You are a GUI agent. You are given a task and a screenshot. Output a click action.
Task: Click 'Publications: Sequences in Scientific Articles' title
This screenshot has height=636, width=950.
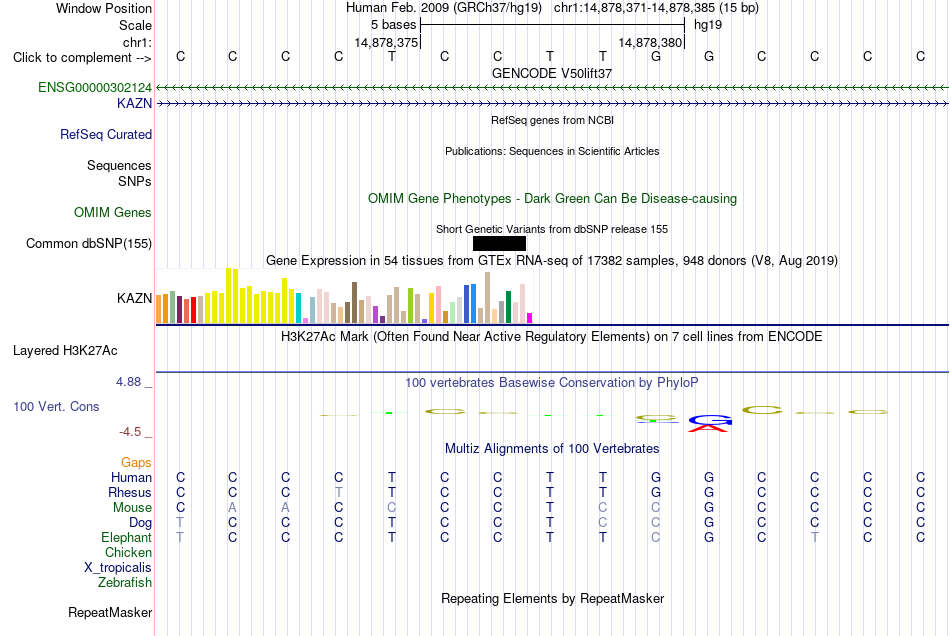pyautogui.click(x=552, y=151)
